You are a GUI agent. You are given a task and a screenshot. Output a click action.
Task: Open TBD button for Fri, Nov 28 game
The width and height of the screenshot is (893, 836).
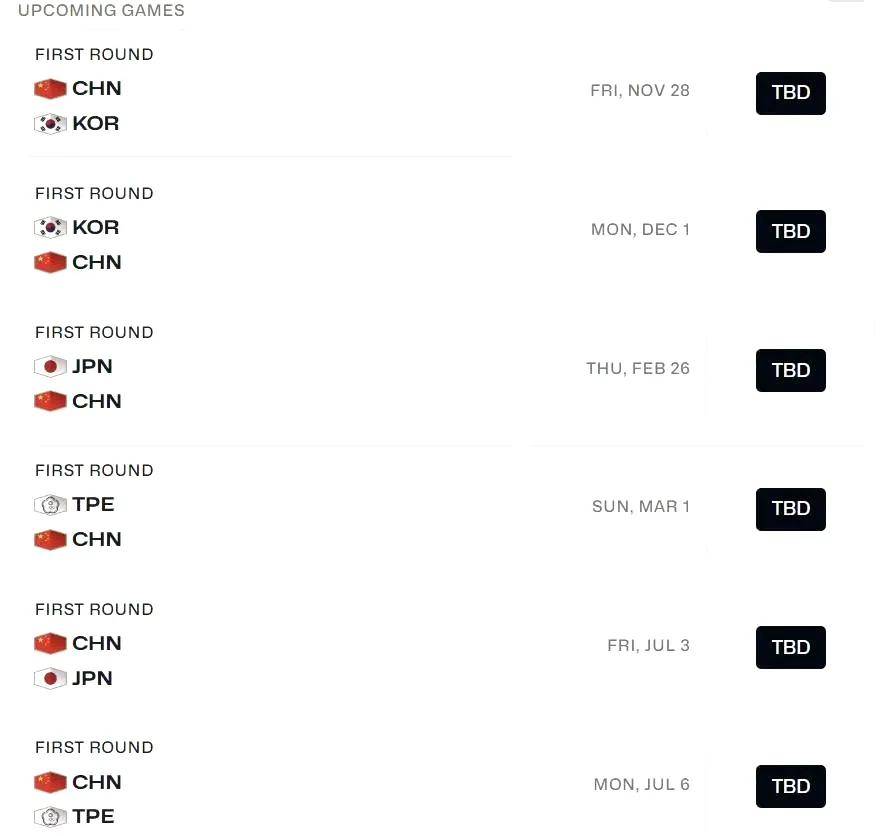pos(790,93)
